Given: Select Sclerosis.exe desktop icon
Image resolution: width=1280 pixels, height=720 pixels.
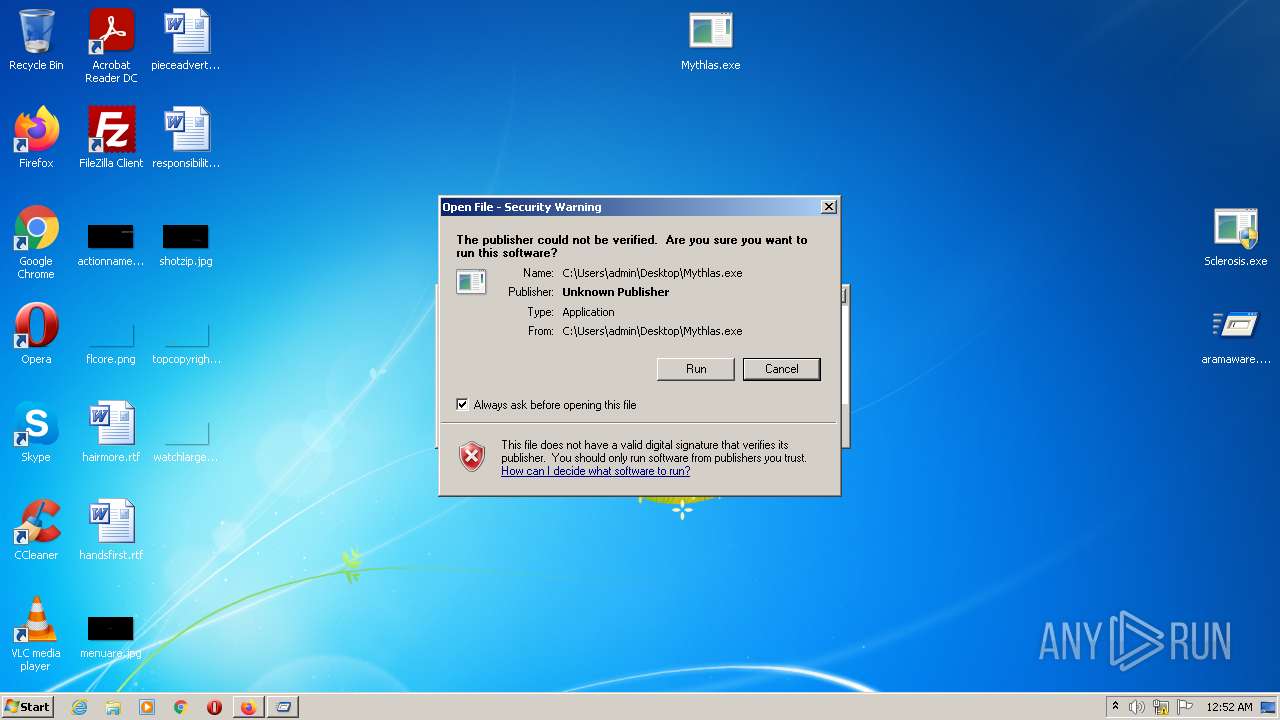Looking at the screenshot, I should [x=1236, y=237].
